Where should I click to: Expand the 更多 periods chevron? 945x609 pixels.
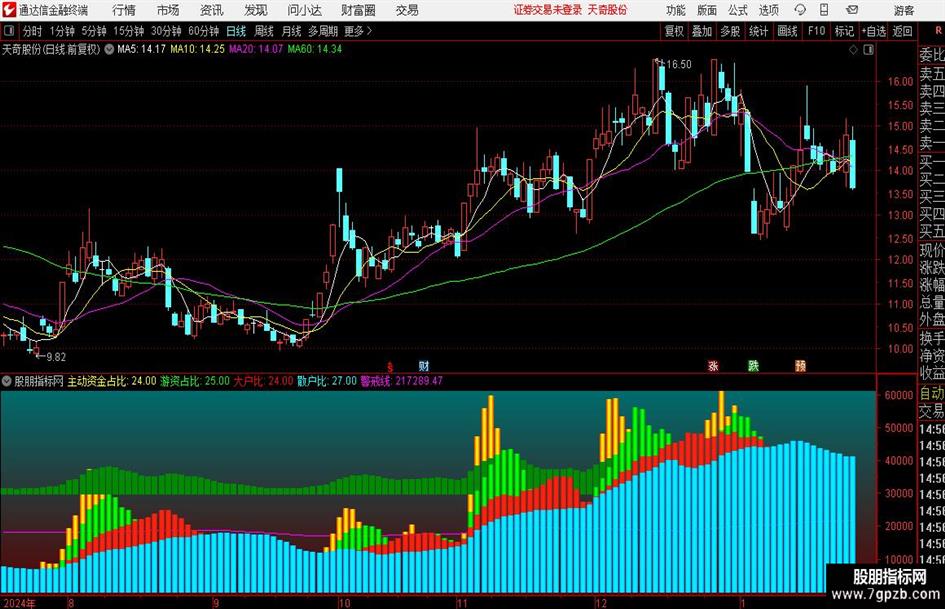click(369, 31)
